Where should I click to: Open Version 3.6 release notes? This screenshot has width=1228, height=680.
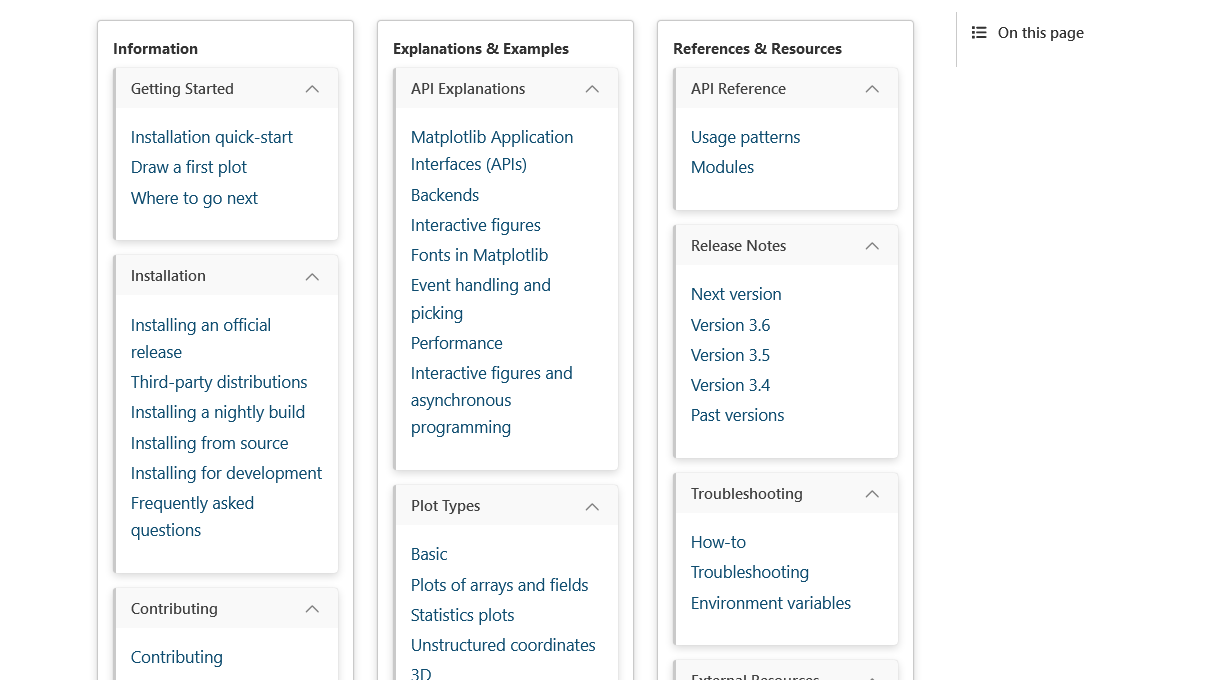(x=731, y=325)
